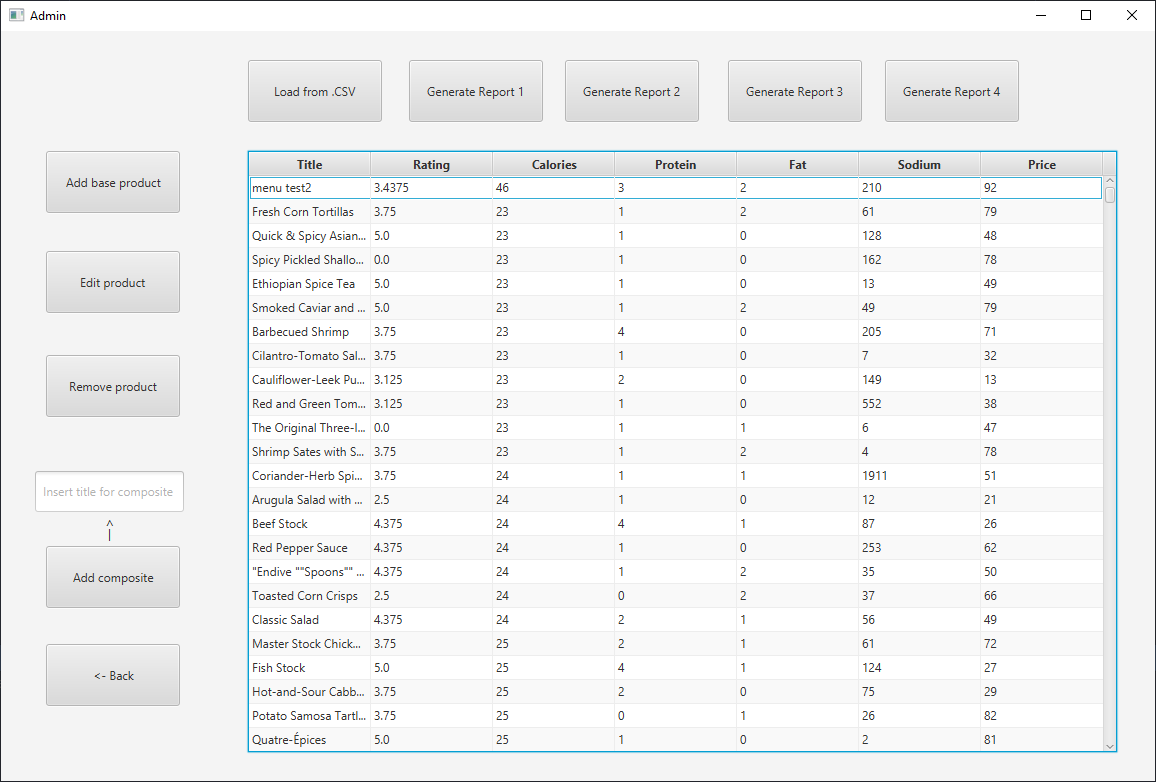Add a base product

tap(112, 182)
